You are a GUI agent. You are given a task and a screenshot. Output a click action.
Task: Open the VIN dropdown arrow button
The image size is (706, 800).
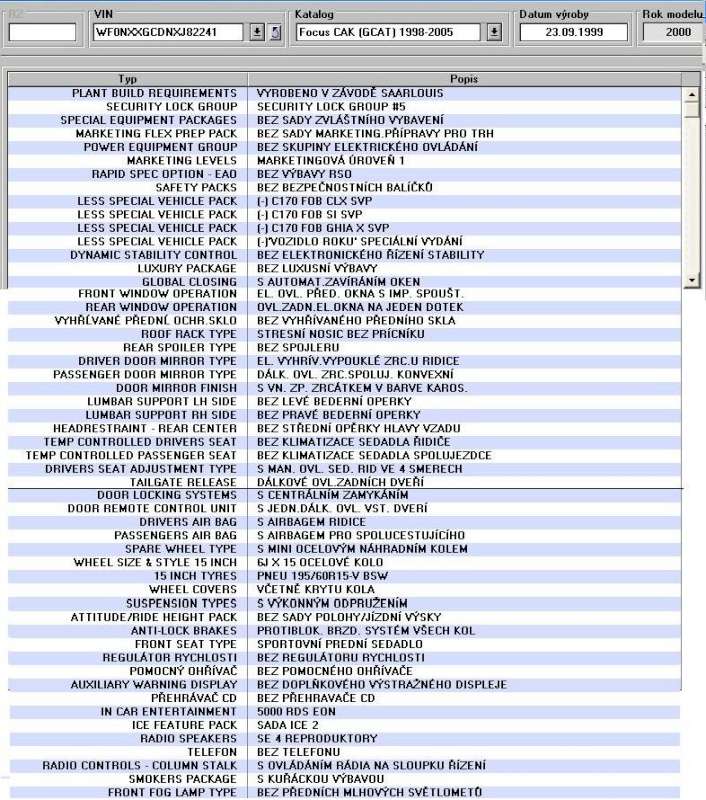click(258, 32)
